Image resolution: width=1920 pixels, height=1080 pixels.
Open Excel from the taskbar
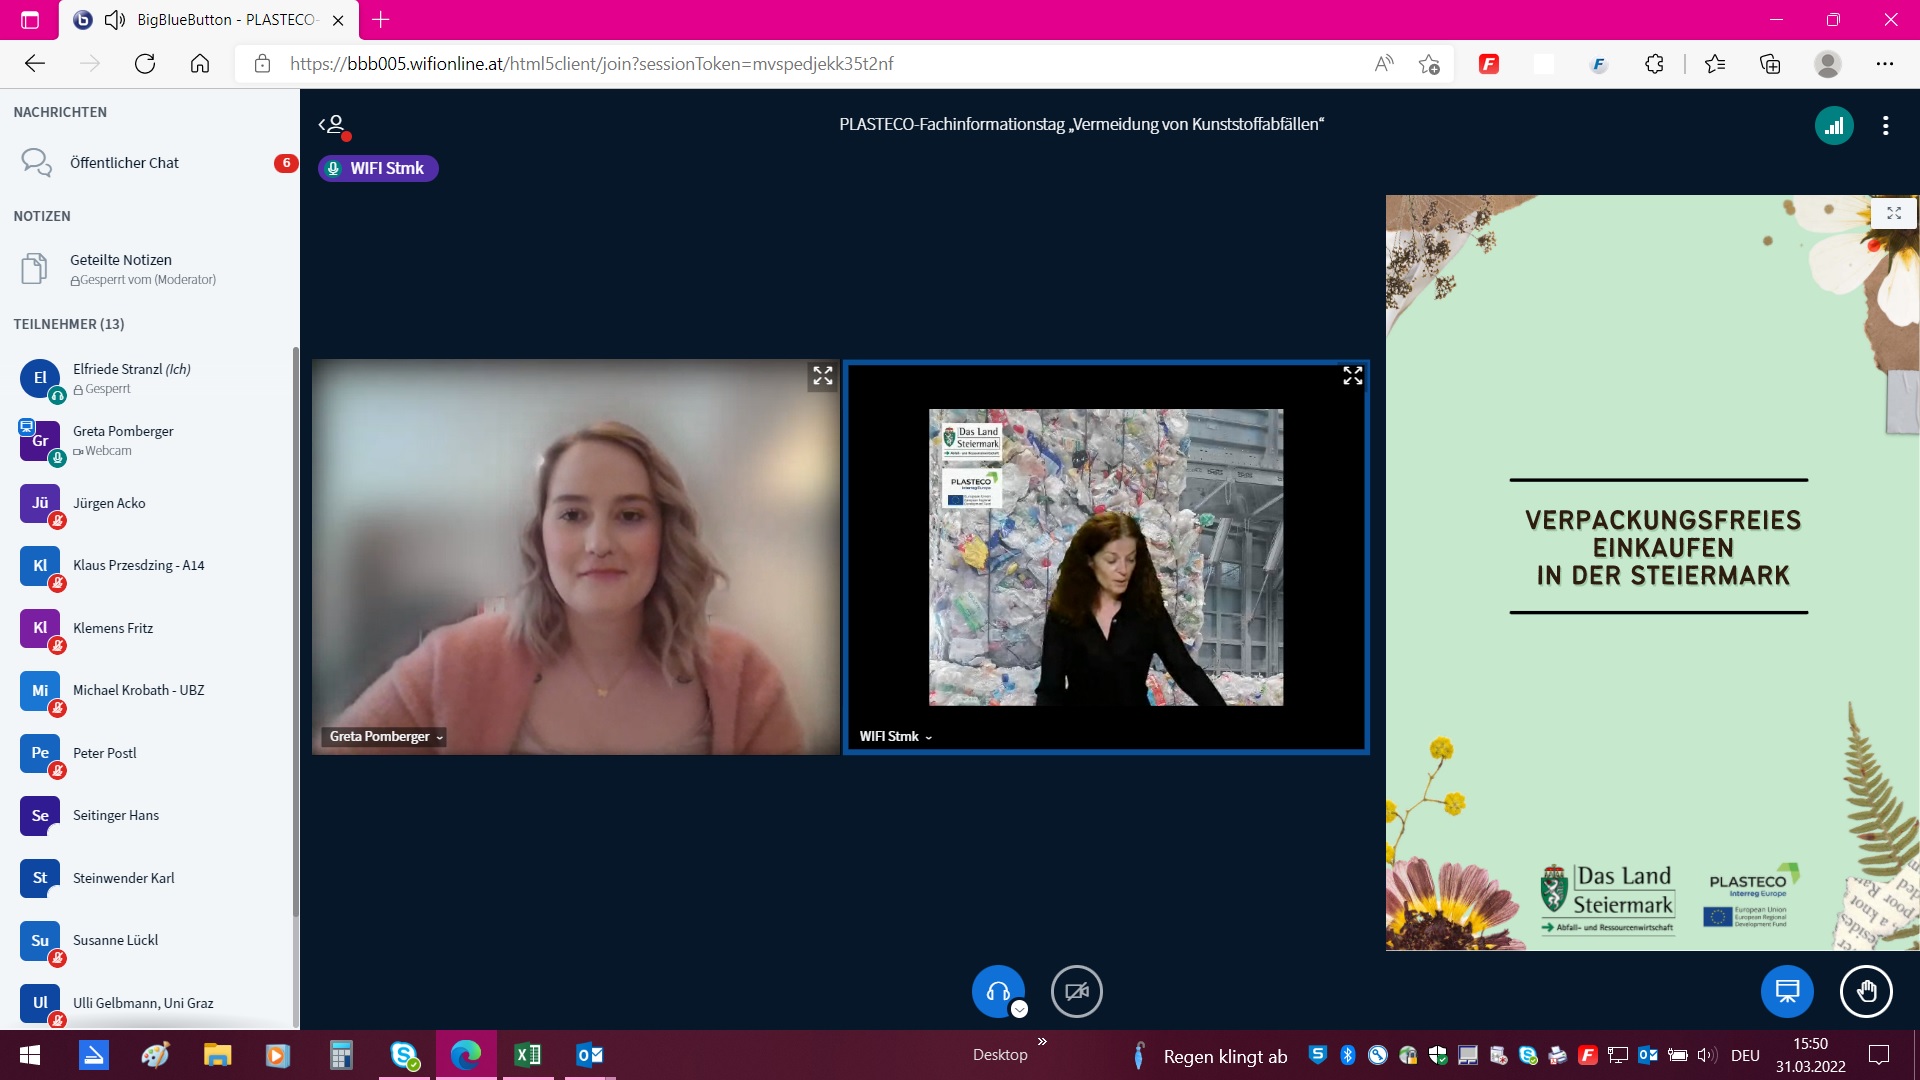point(527,1055)
